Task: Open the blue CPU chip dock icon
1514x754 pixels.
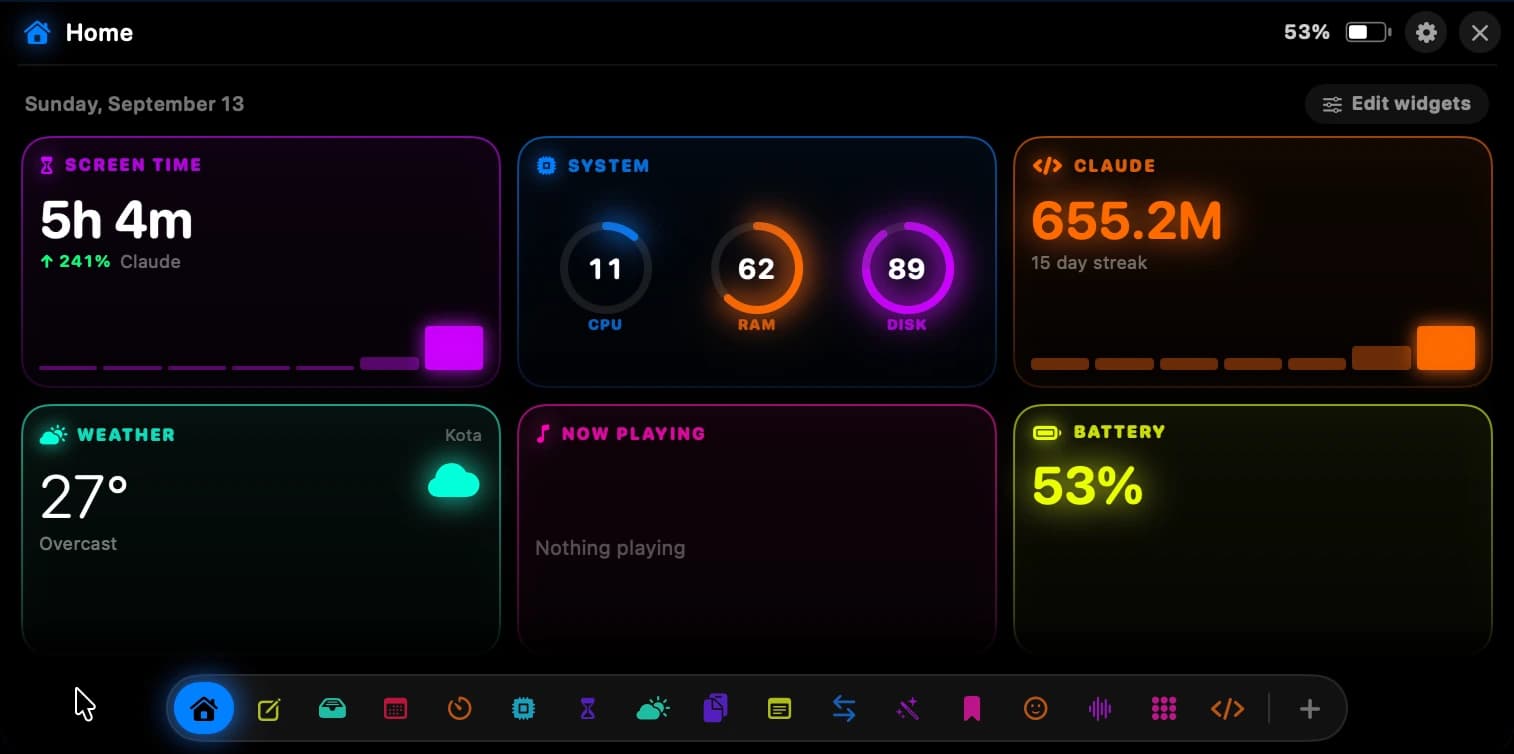Action: tap(522, 709)
